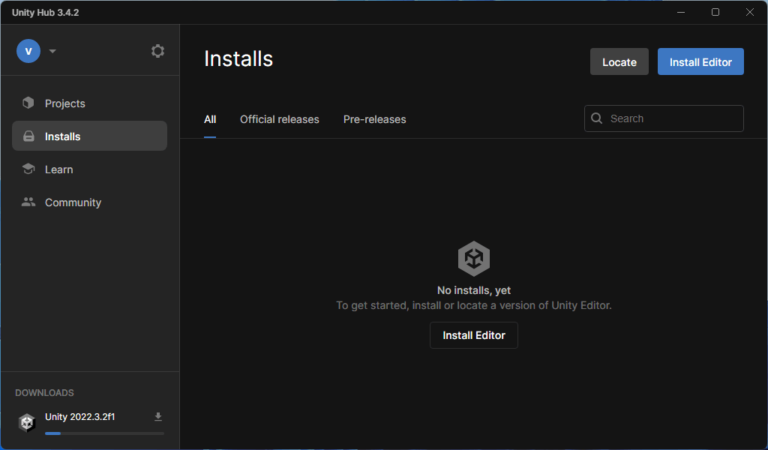Open the settings gear icon
Viewport: 768px width, 450px height.
click(157, 51)
